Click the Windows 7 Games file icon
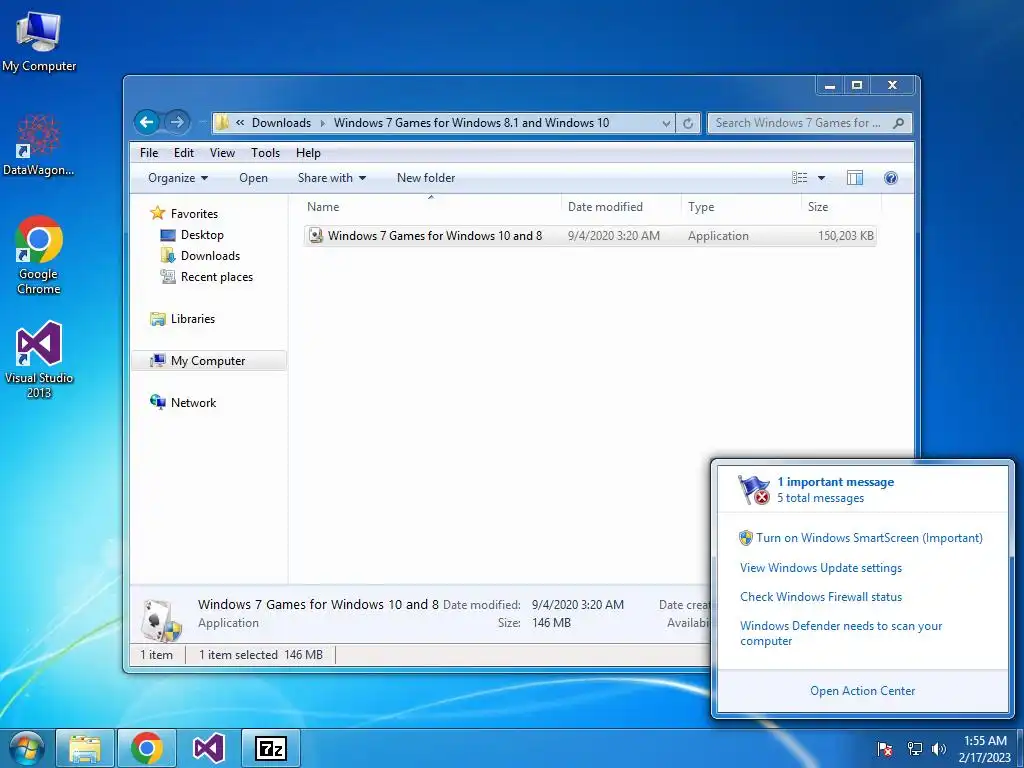Viewport: 1024px width, 768px height. [316, 236]
